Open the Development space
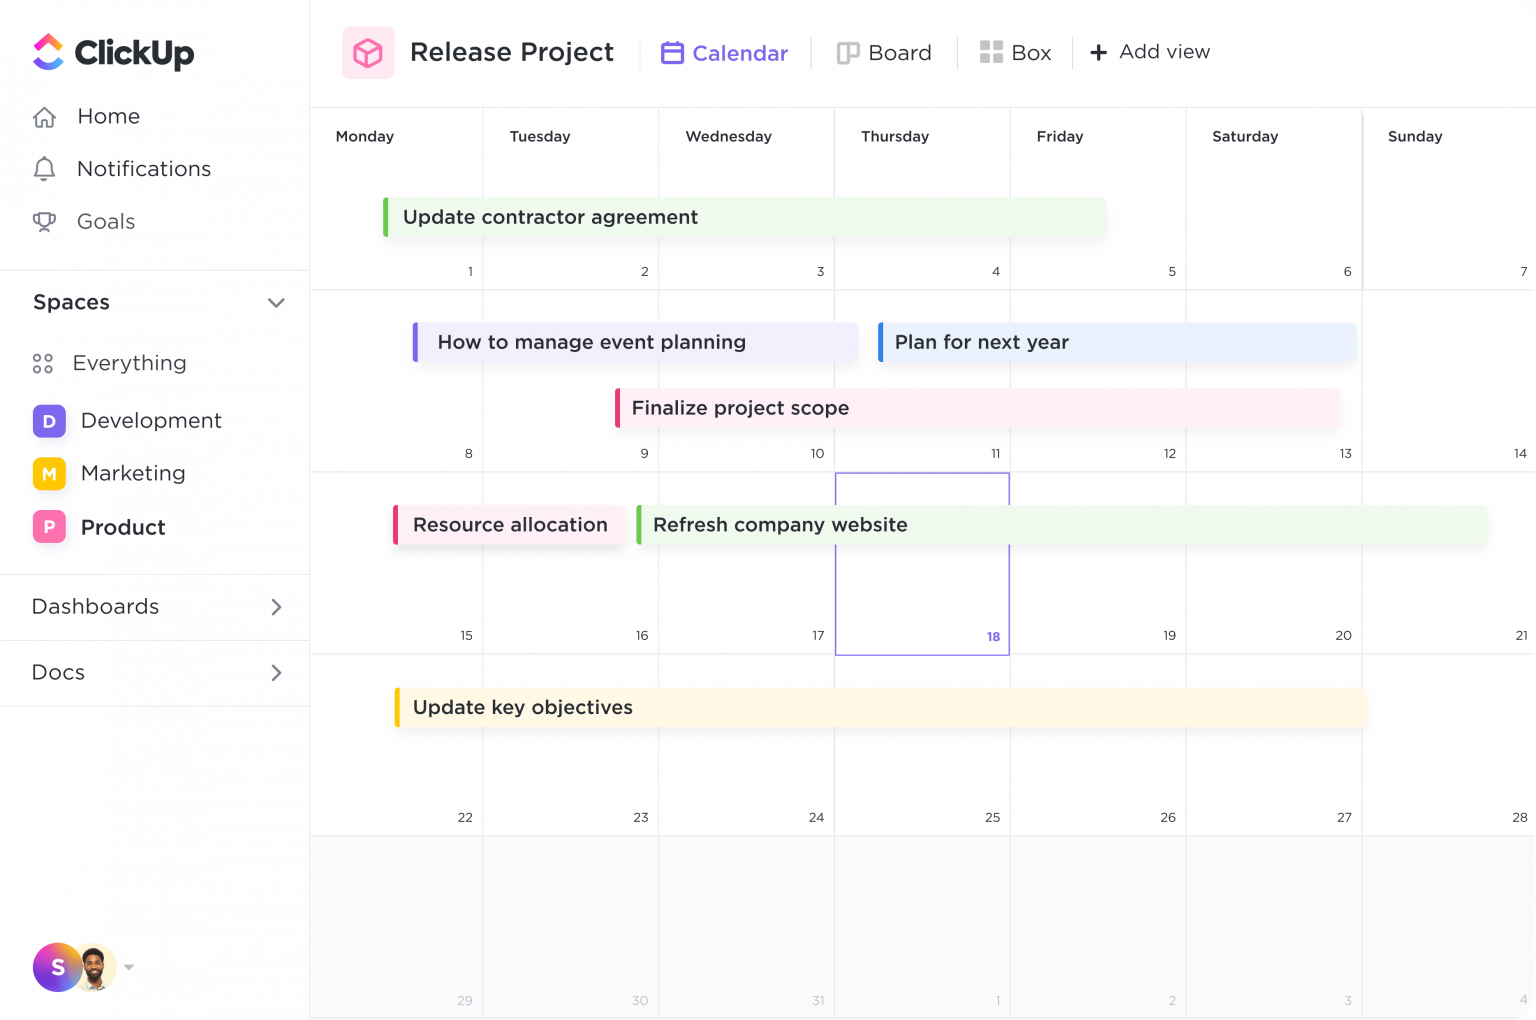1536x1020 pixels. tap(152, 421)
